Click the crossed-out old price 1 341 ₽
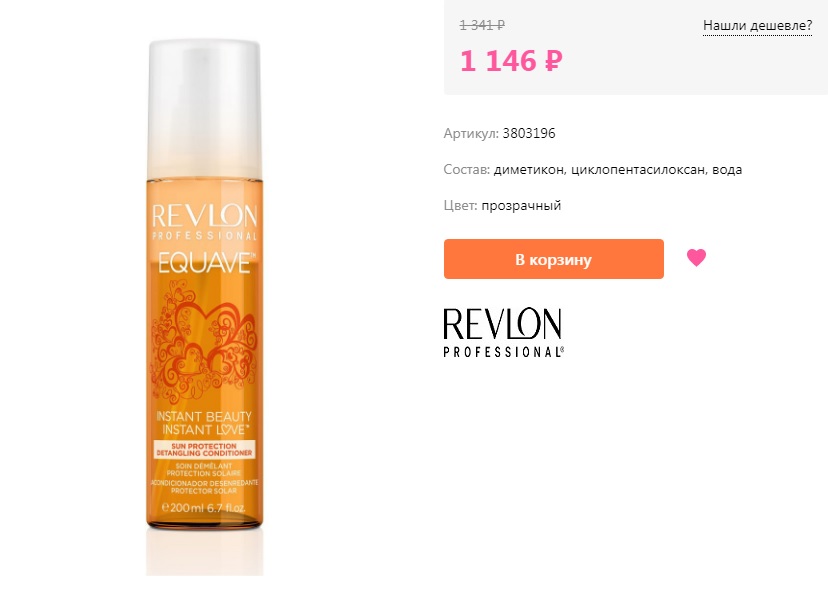Screen dimensions: 828x590 point(482,25)
